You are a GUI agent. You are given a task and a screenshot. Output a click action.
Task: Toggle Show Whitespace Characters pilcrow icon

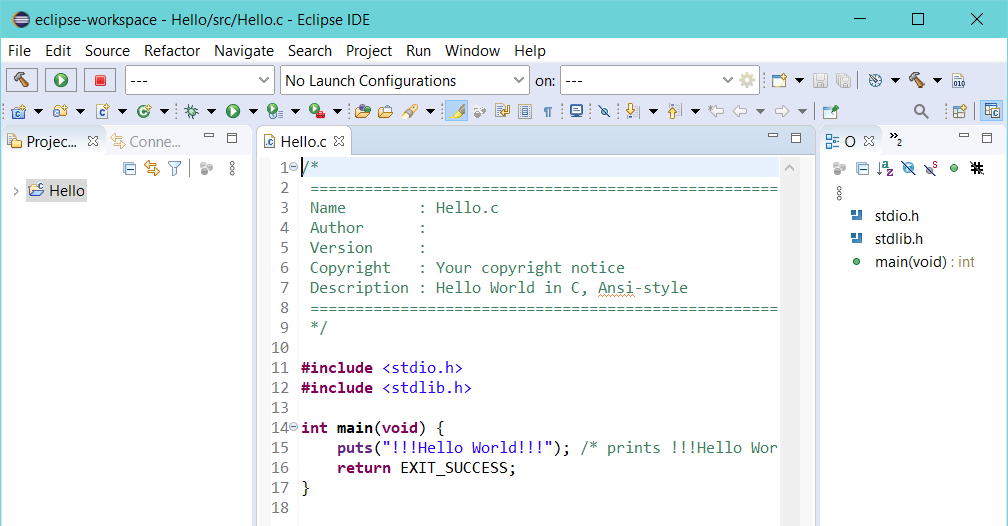click(548, 112)
